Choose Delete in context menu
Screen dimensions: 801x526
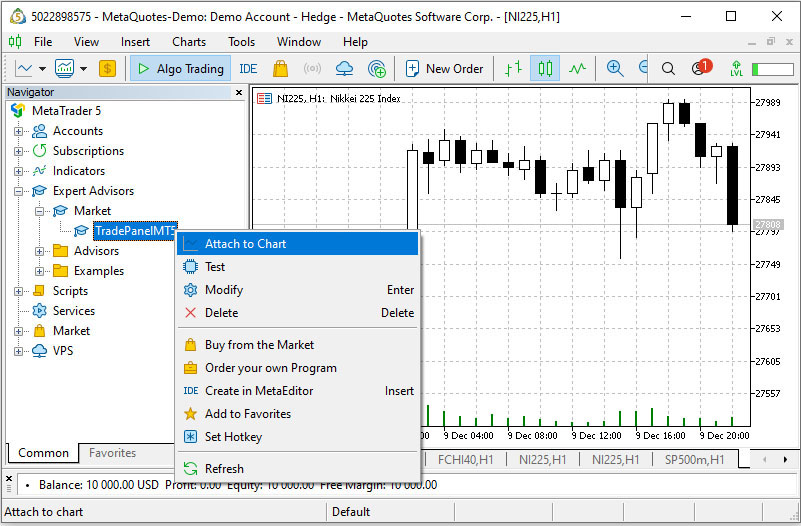point(298,313)
